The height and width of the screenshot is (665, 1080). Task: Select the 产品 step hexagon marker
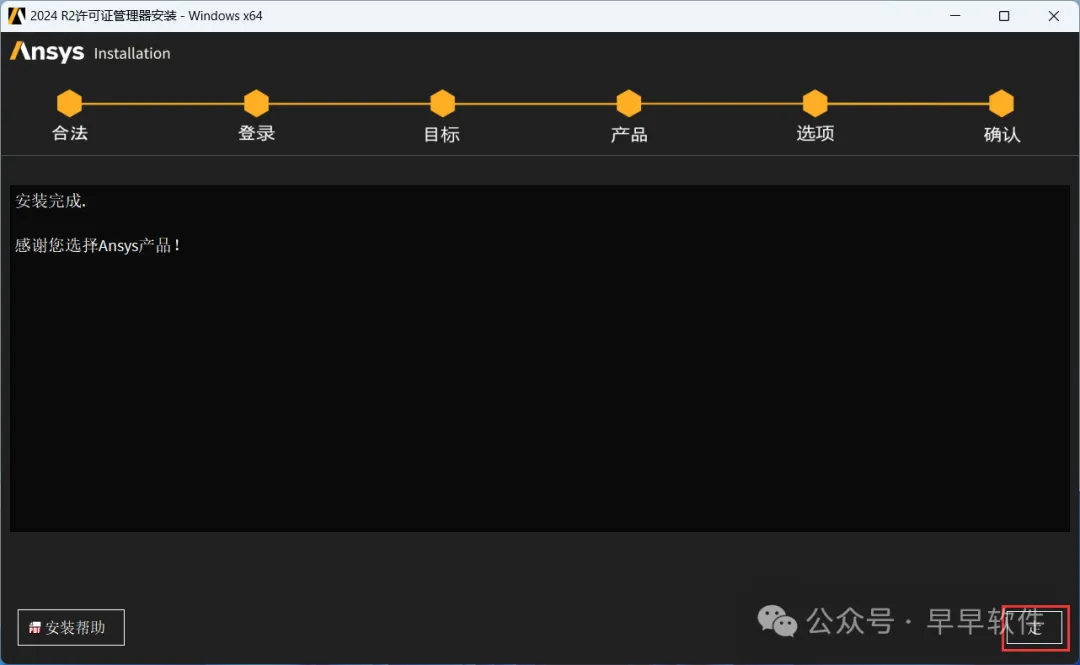pos(629,103)
